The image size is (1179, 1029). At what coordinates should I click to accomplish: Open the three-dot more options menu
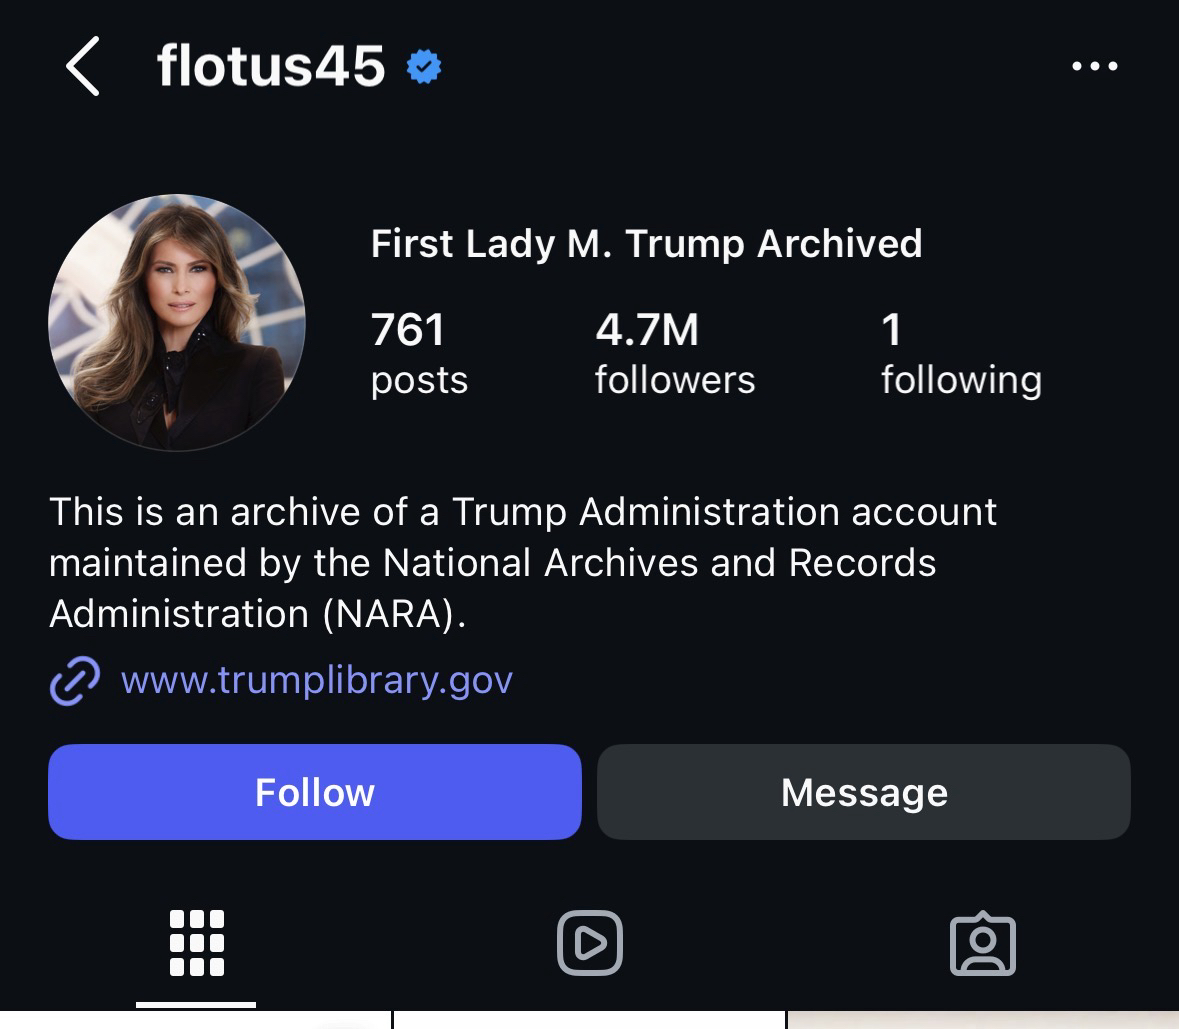(1094, 67)
